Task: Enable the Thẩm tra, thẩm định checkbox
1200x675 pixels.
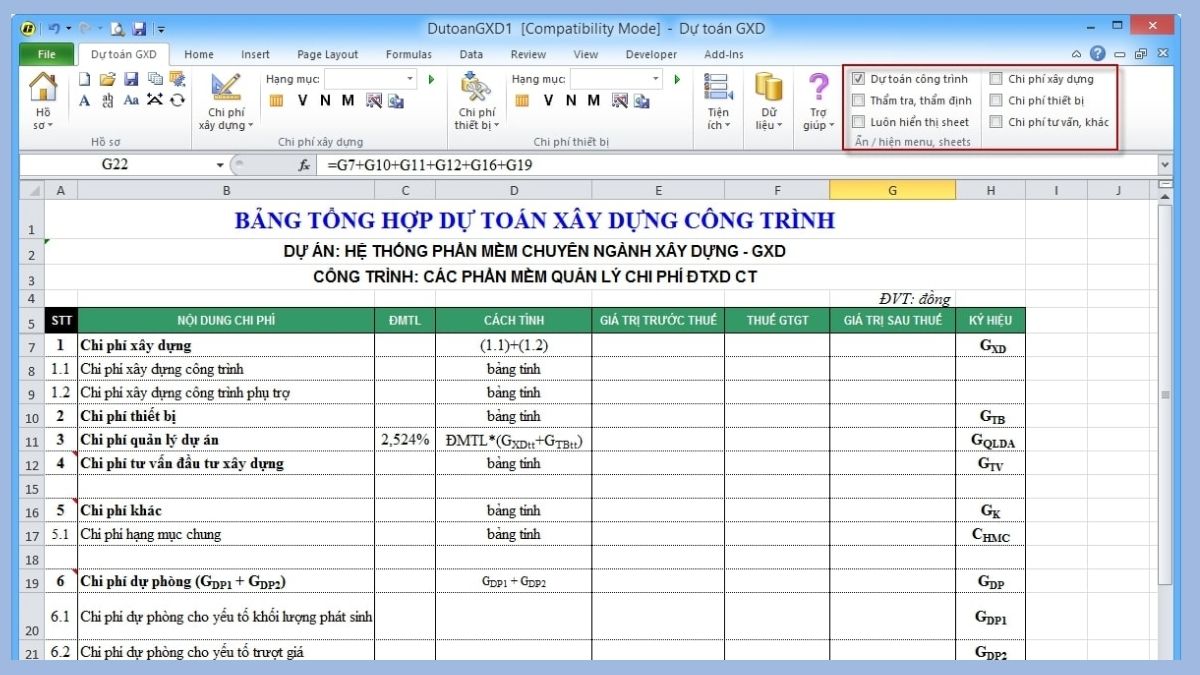Action: coord(859,100)
